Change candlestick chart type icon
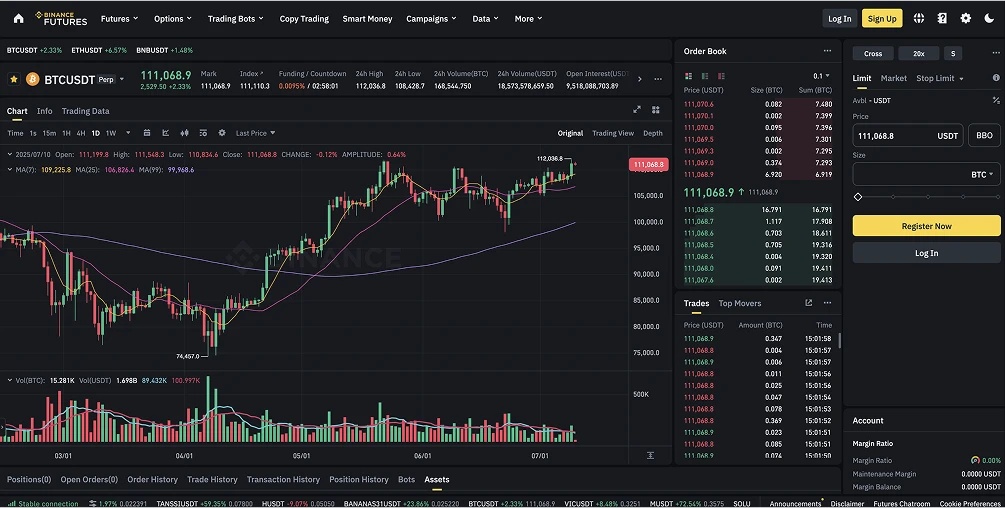 [x=184, y=133]
